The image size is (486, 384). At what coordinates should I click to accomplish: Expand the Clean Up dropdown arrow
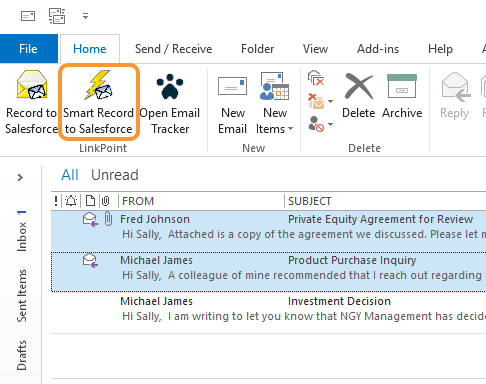330,101
